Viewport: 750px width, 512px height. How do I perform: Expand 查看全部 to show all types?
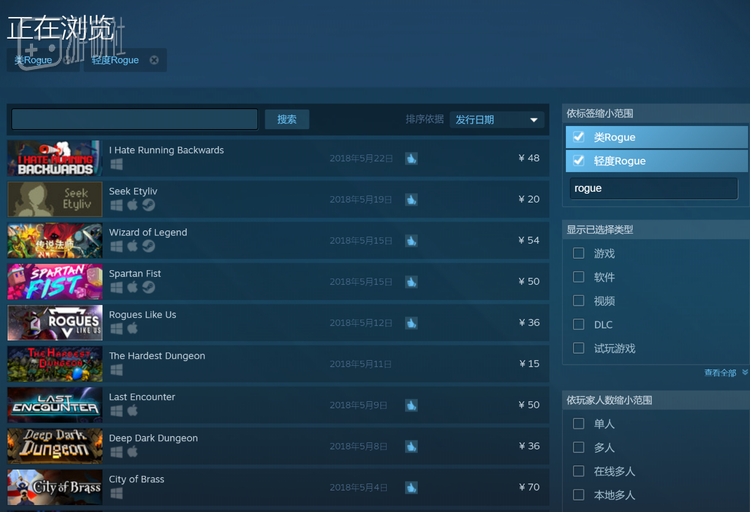(724, 372)
